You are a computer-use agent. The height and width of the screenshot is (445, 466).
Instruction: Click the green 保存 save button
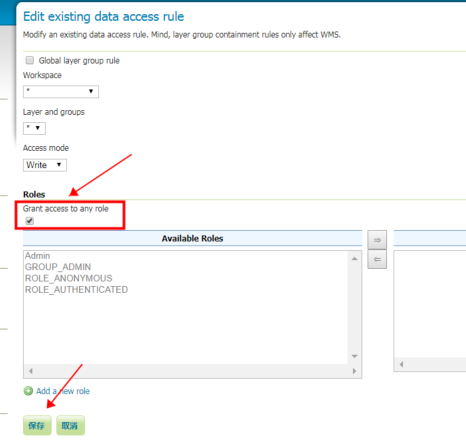(x=37, y=425)
